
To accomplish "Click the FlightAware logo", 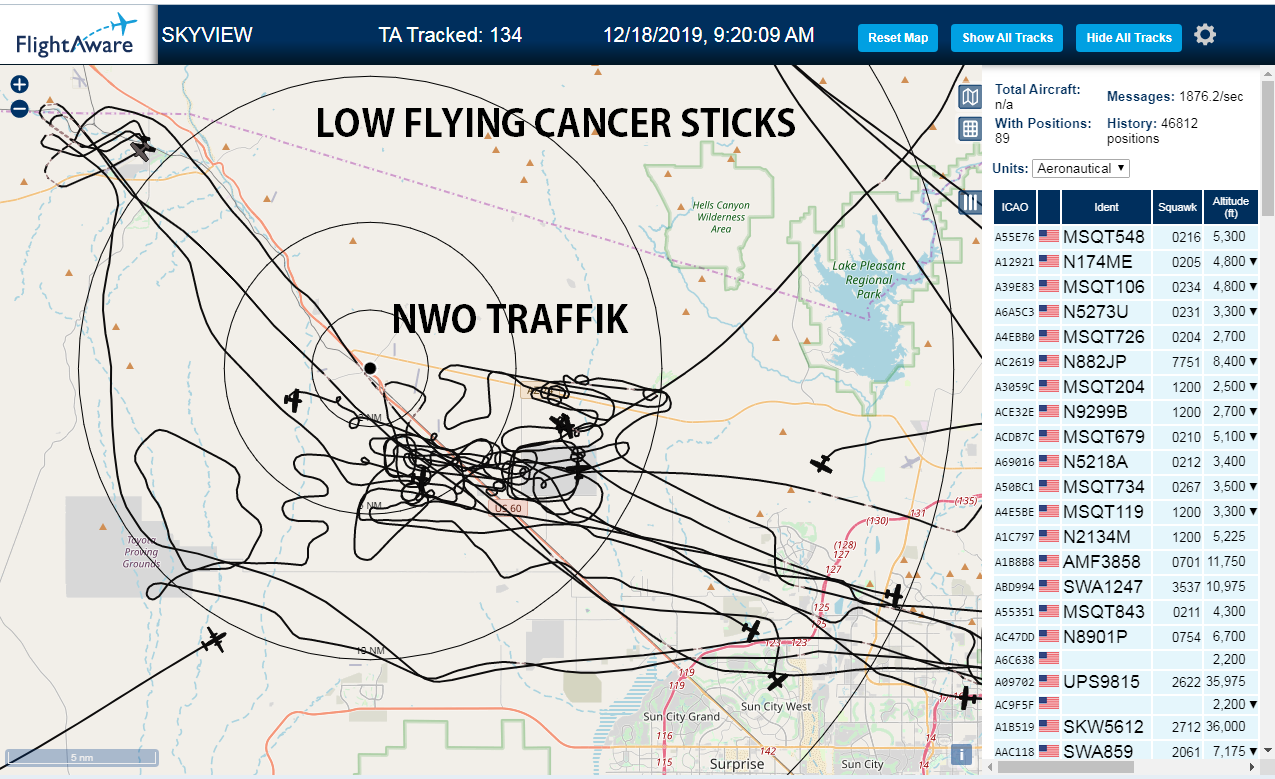I will click(x=77, y=35).
